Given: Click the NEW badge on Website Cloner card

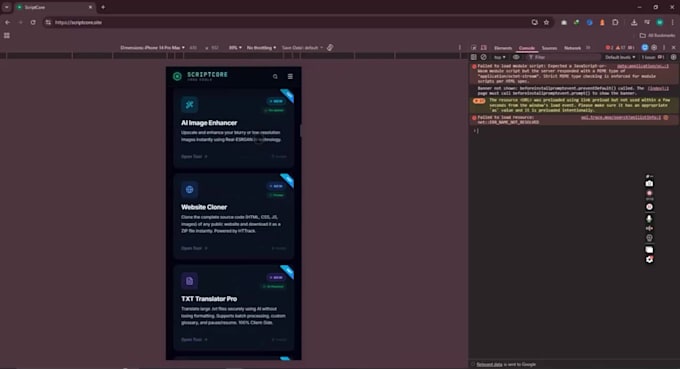Looking at the screenshot, I should pos(276,186).
